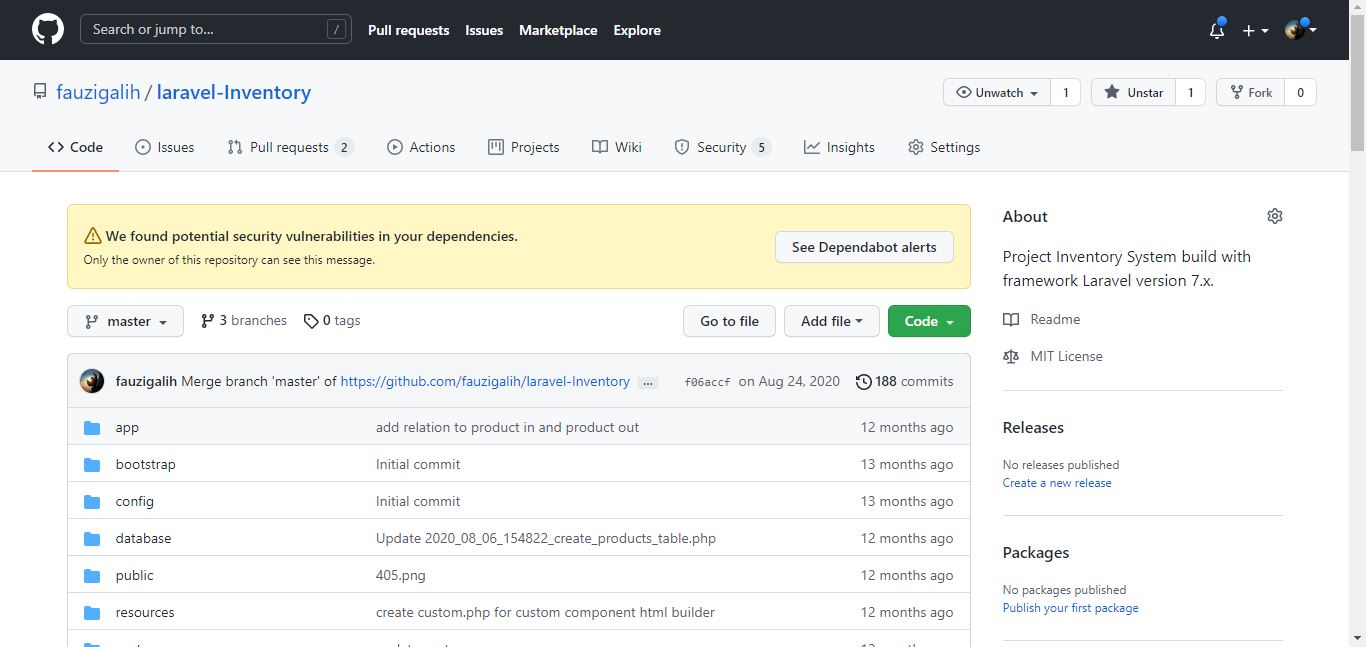Switch to the Security tab

point(723,147)
